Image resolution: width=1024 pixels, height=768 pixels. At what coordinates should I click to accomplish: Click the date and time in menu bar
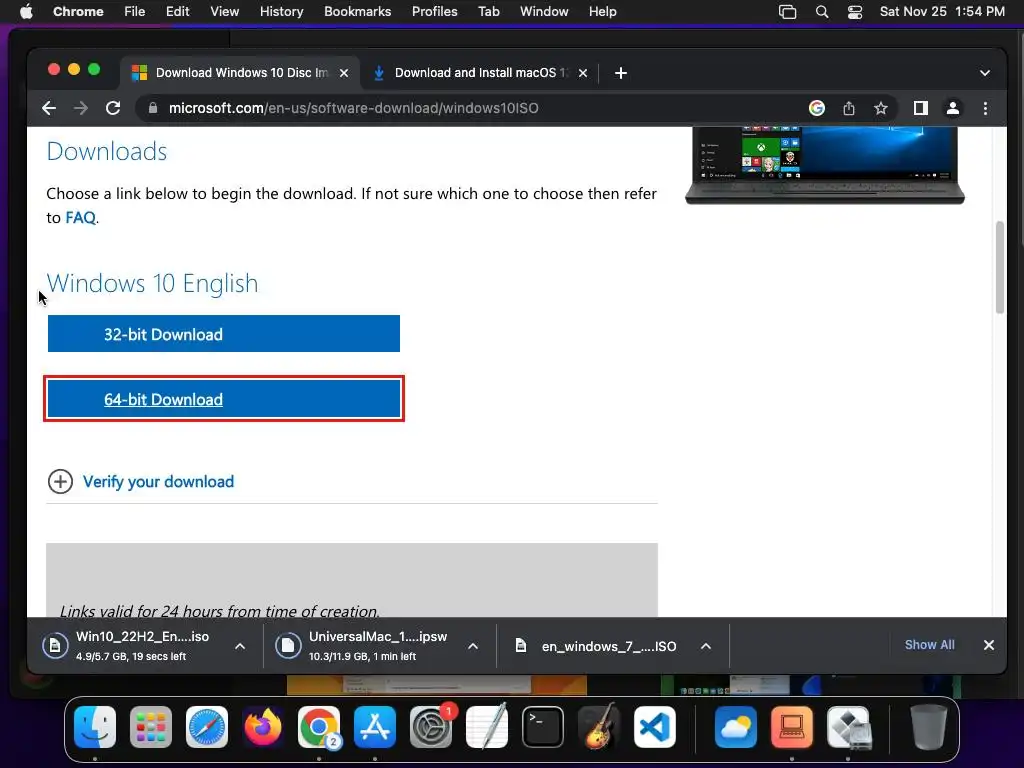942,11
